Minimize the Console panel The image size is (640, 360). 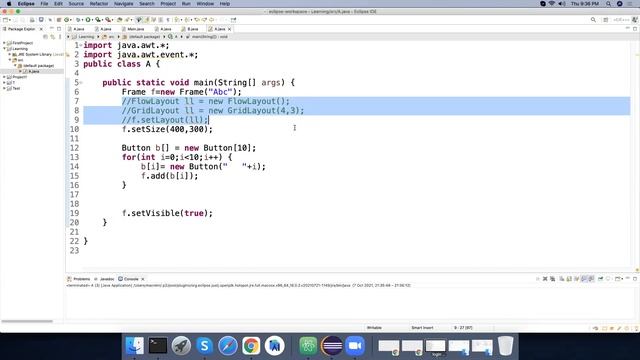click(628, 278)
